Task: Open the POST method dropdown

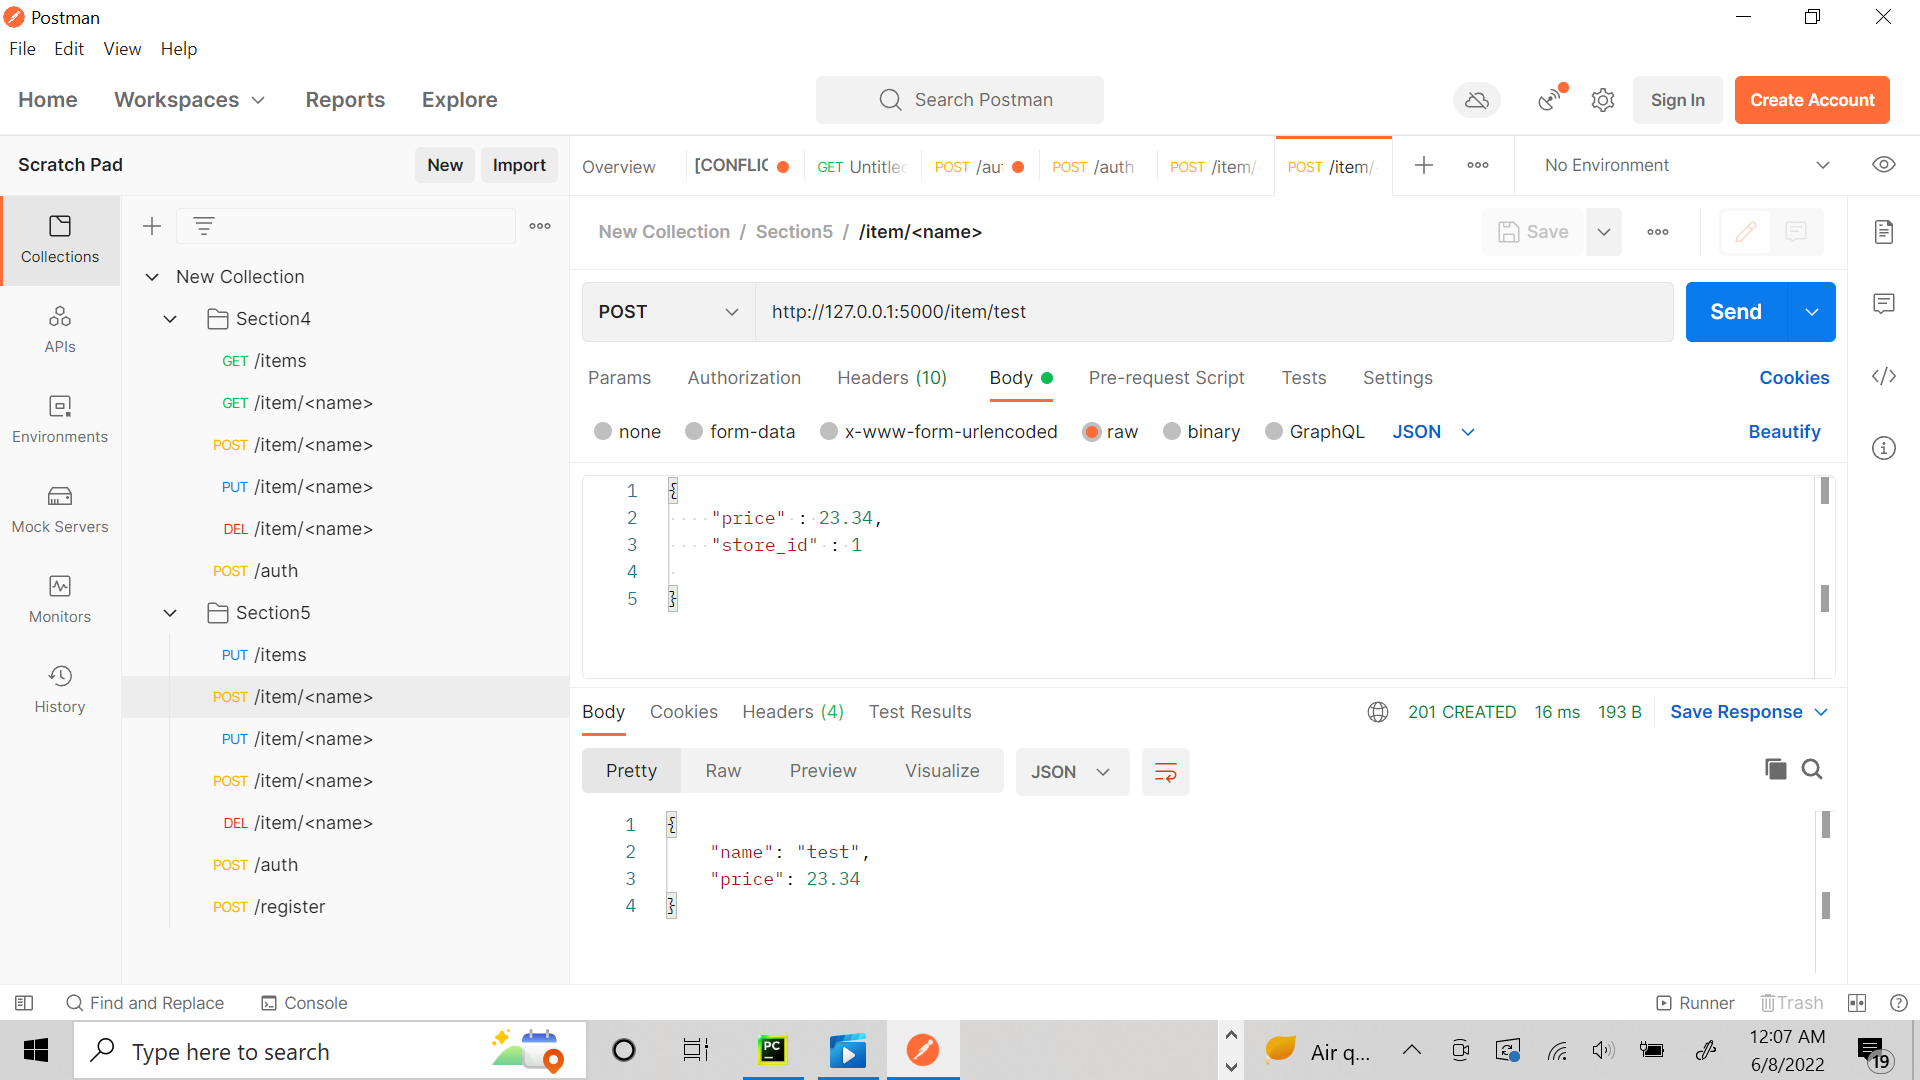Action: pos(668,312)
